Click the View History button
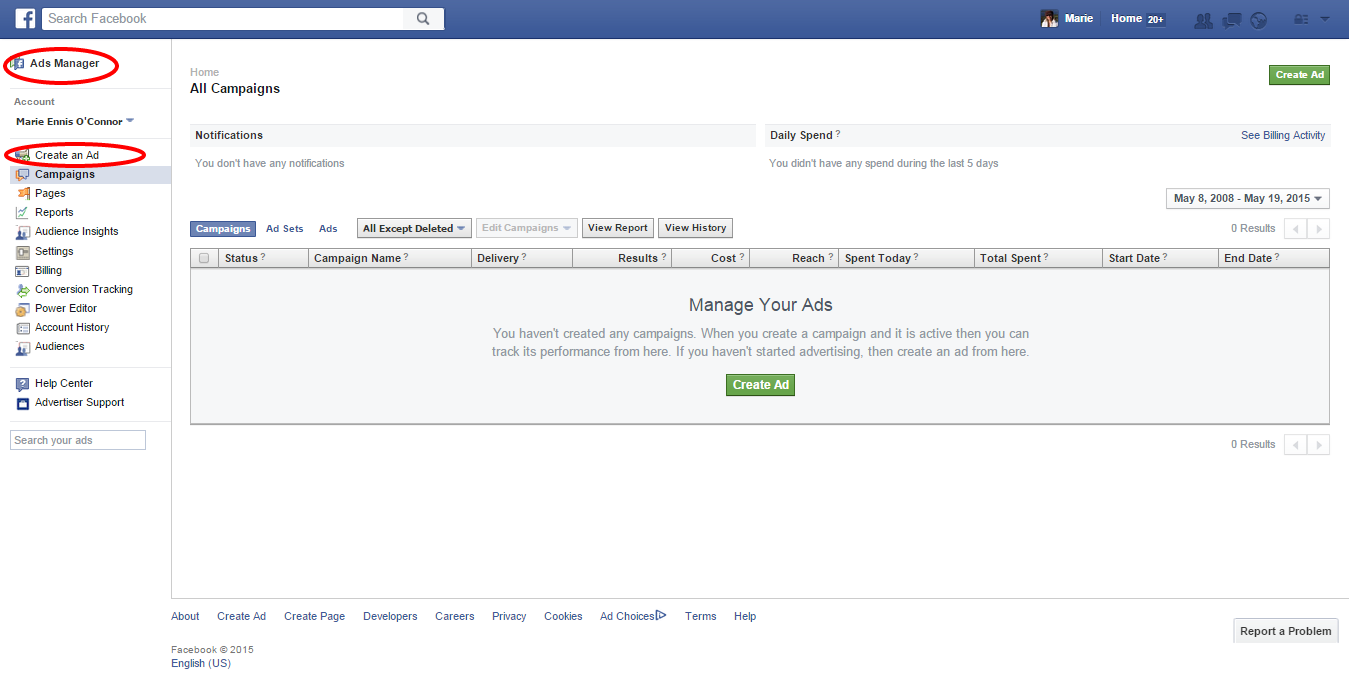This screenshot has width=1349, height=688. 695,228
